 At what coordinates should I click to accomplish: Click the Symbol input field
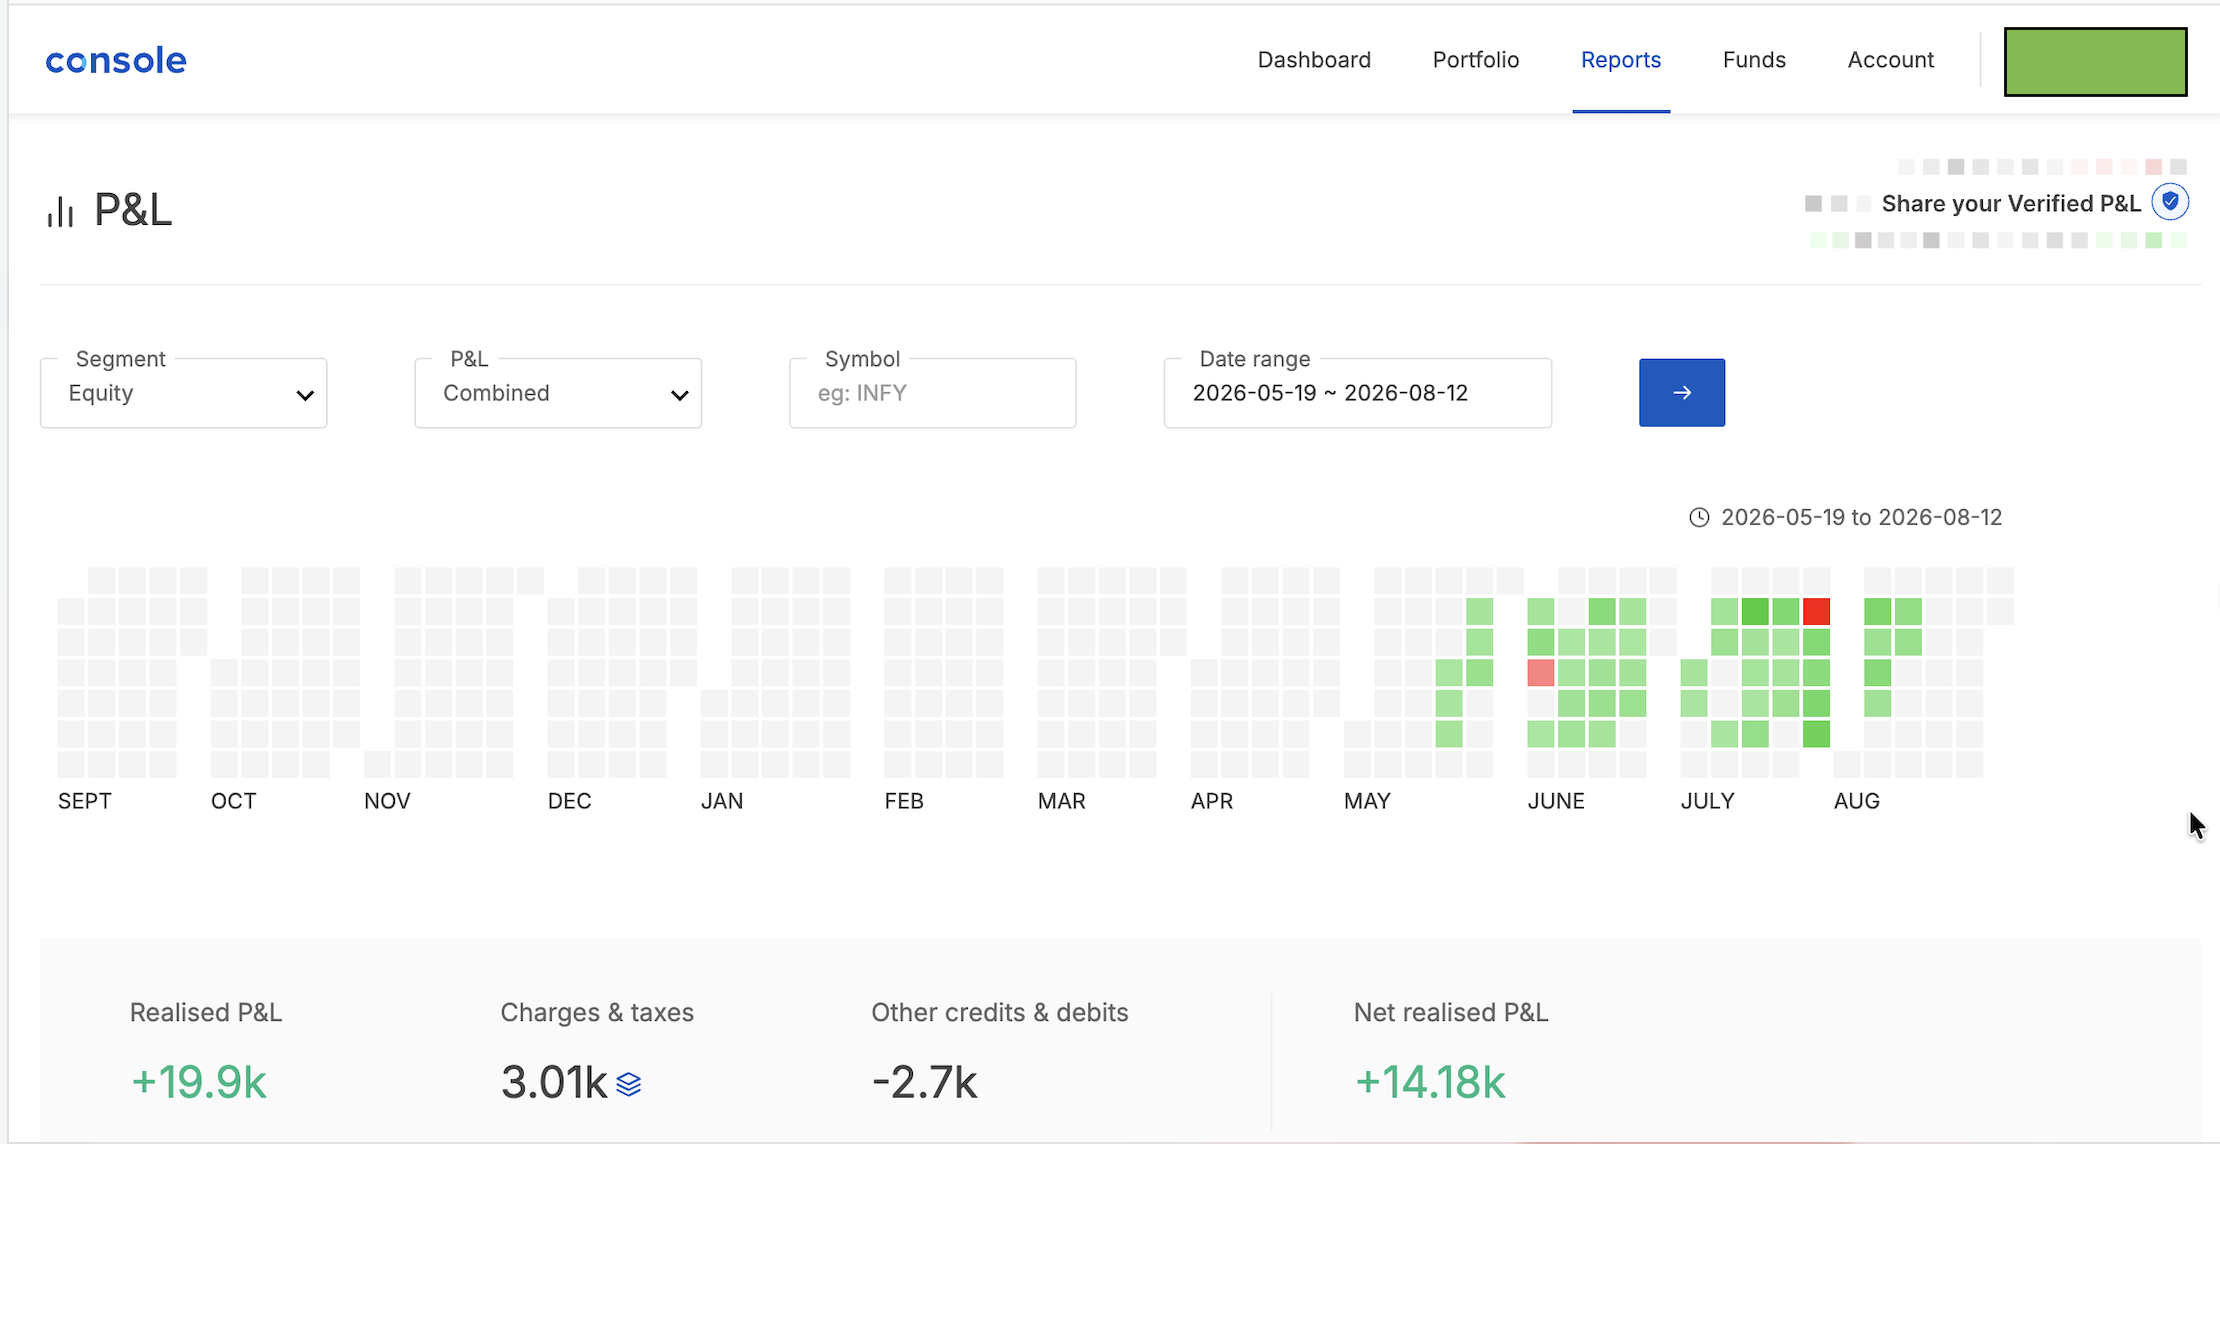point(933,393)
